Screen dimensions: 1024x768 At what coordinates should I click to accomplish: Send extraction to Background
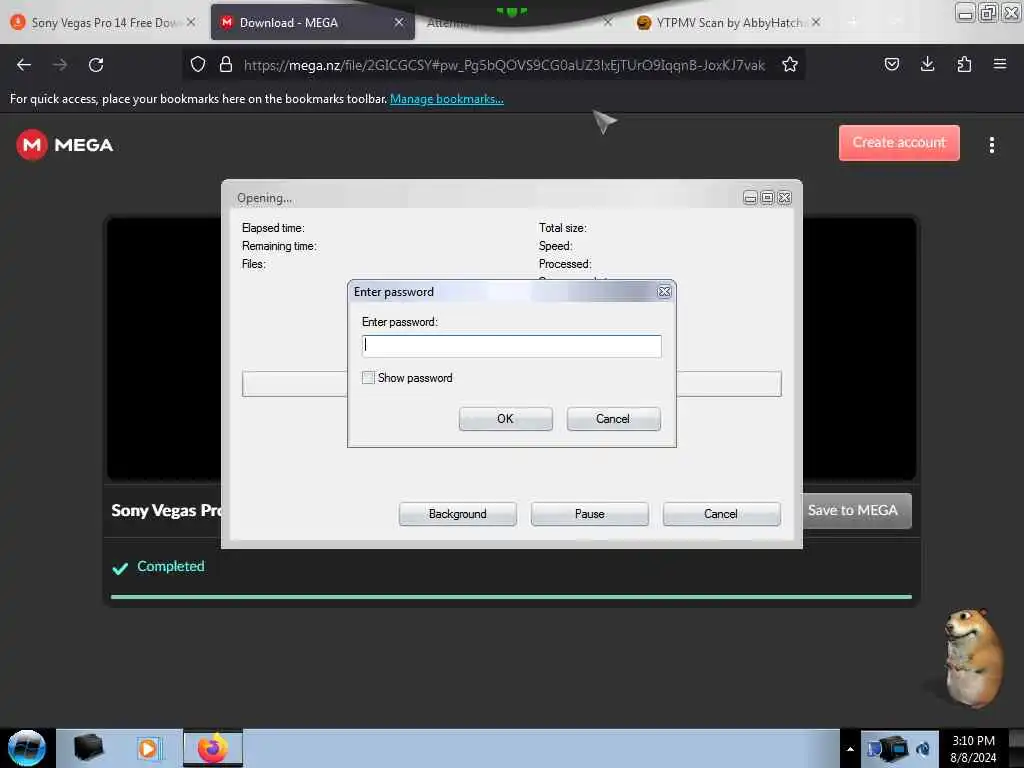tap(457, 514)
